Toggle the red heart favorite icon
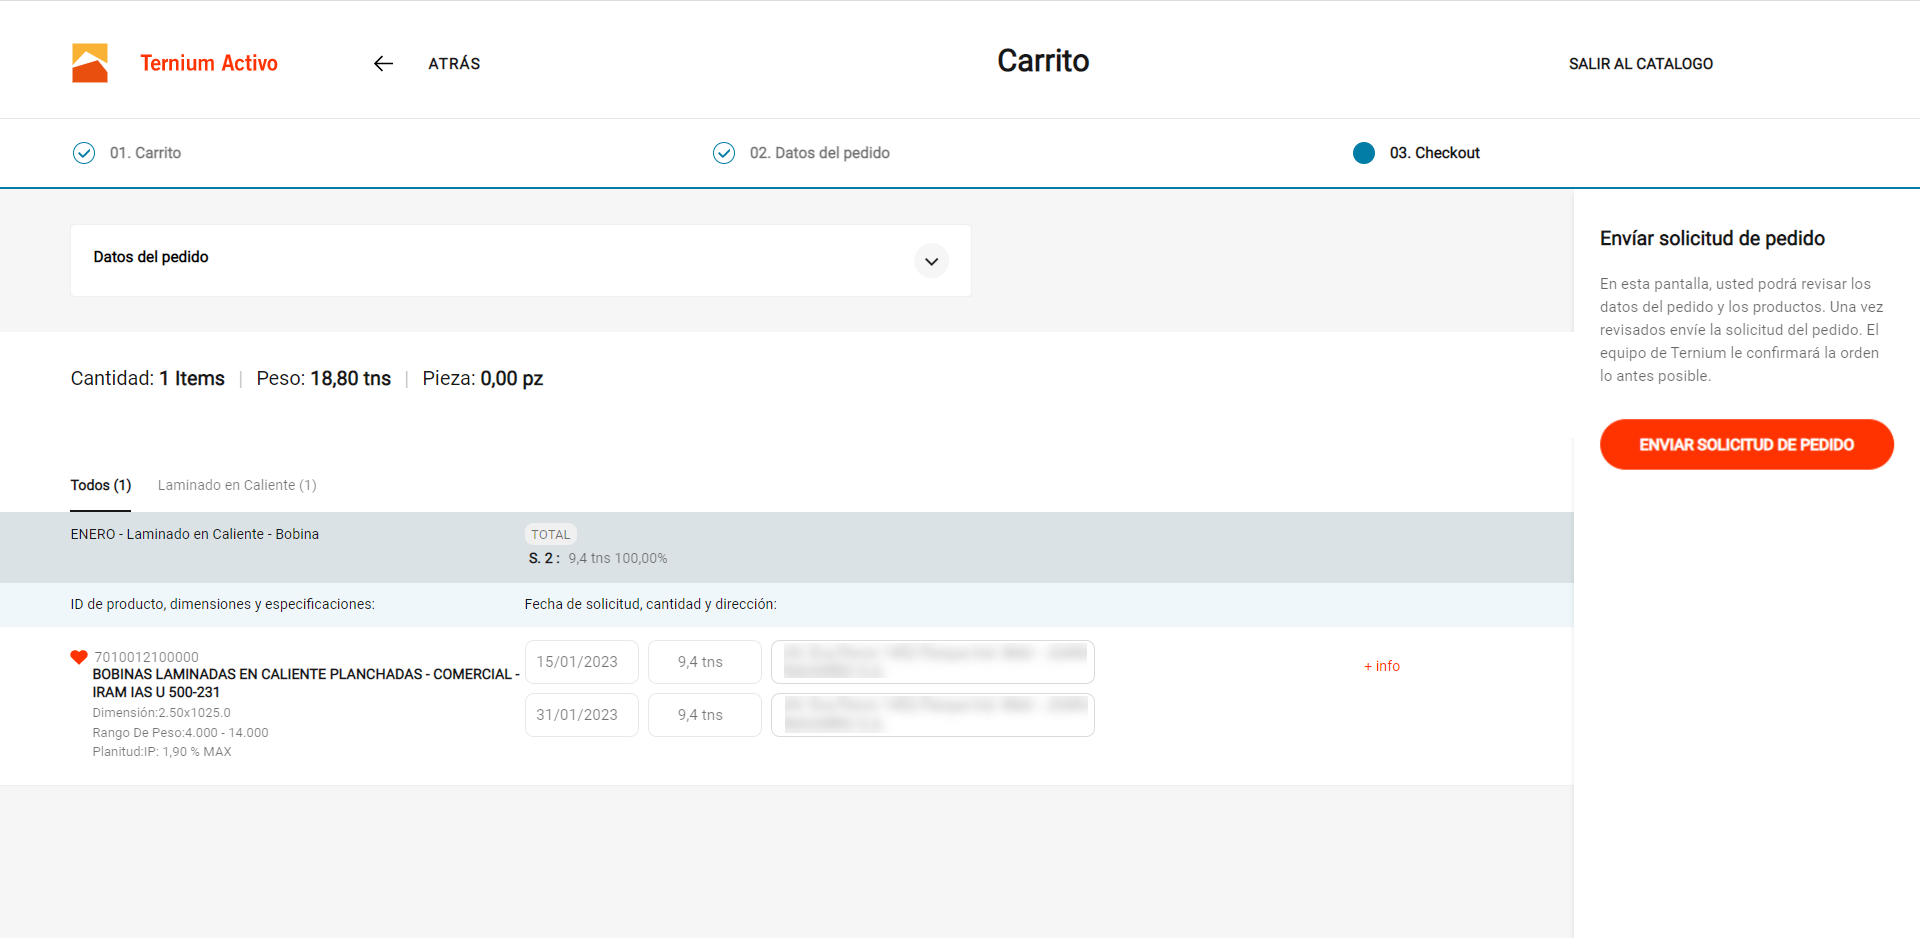 coord(79,657)
